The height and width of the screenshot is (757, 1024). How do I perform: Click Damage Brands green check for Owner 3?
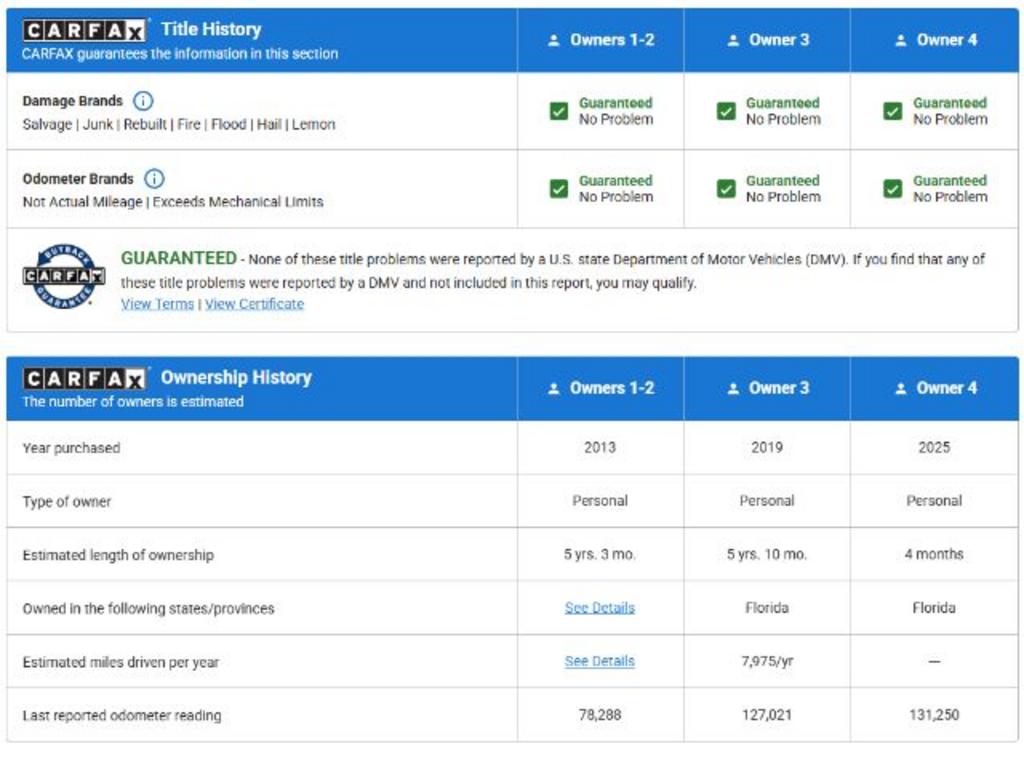pos(726,111)
